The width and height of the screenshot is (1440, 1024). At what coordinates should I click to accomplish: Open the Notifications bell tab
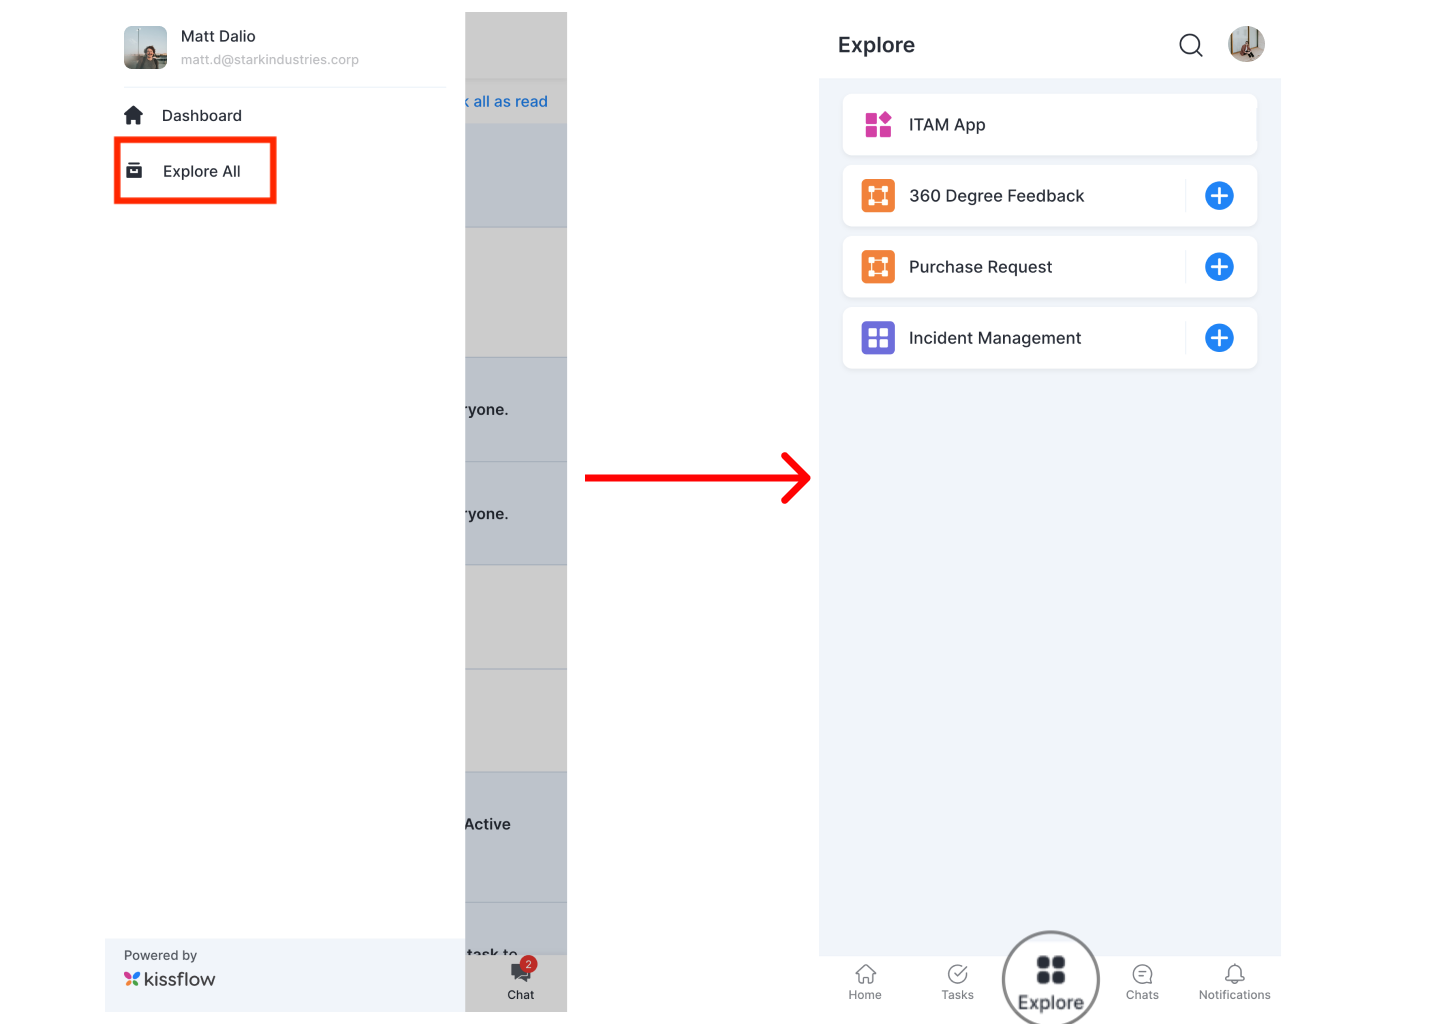pos(1235,981)
